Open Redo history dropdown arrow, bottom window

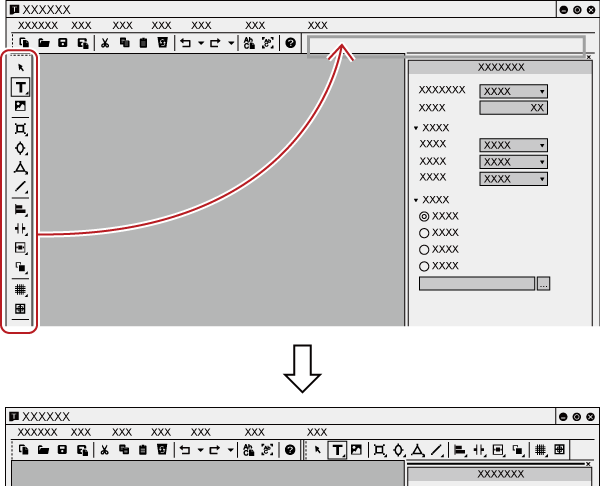pos(231,450)
